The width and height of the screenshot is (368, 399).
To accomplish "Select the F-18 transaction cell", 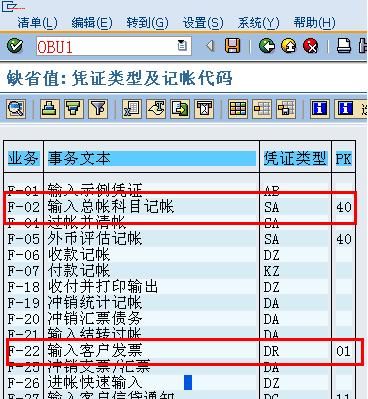I will [23, 287].
